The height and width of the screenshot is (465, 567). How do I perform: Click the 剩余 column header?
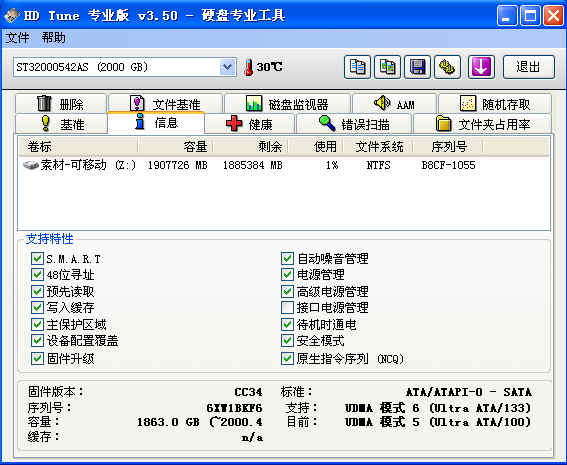[x=251, y=146]
